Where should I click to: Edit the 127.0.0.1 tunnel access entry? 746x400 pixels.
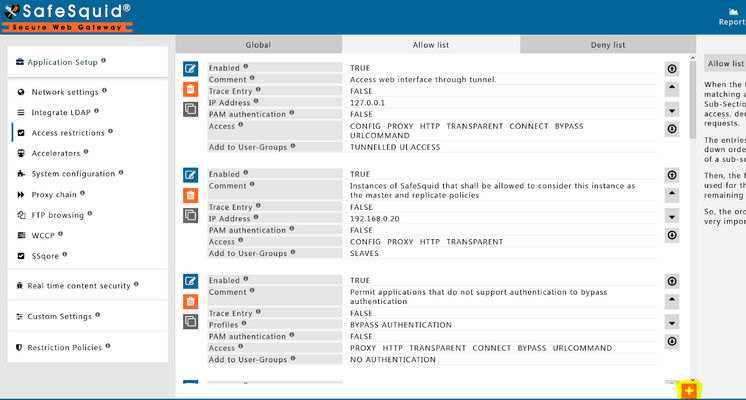190,69
